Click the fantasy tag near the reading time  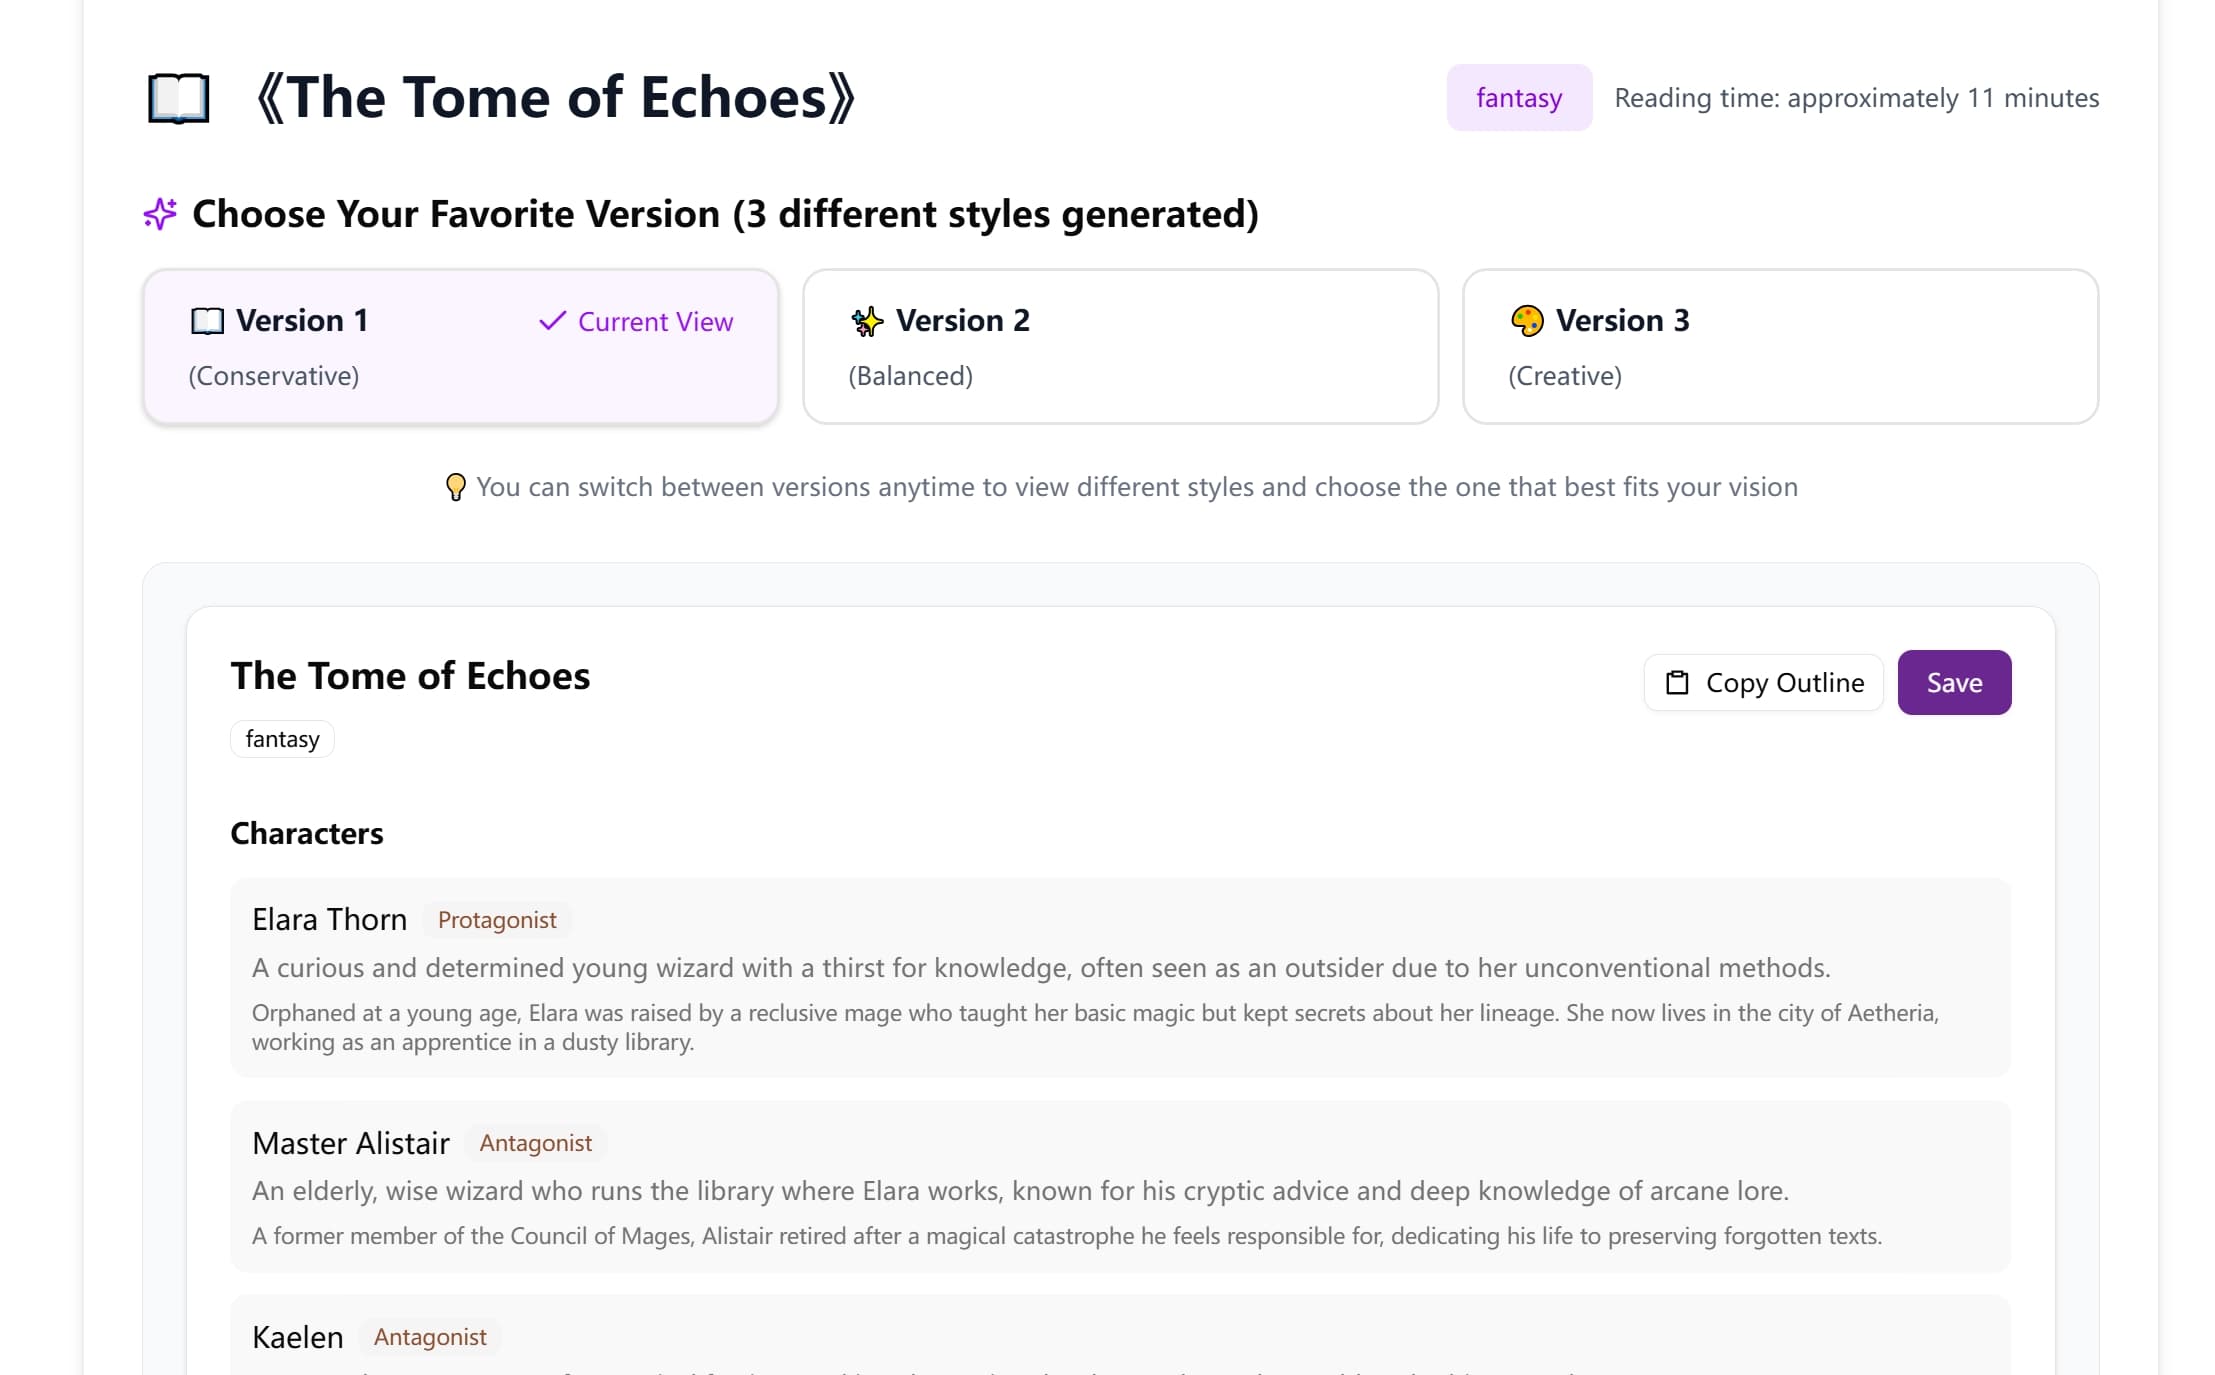(1518, 97)
